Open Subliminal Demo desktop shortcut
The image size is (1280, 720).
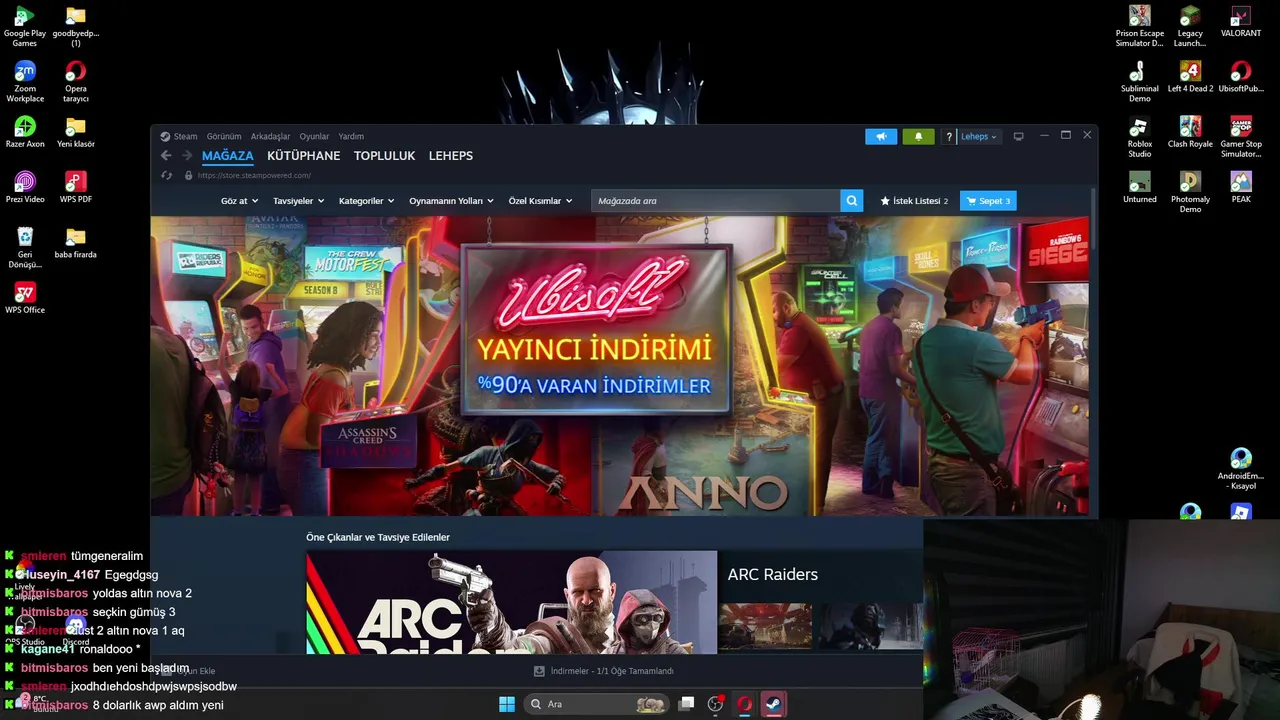pyautogui.click(x=1139, y=82)
